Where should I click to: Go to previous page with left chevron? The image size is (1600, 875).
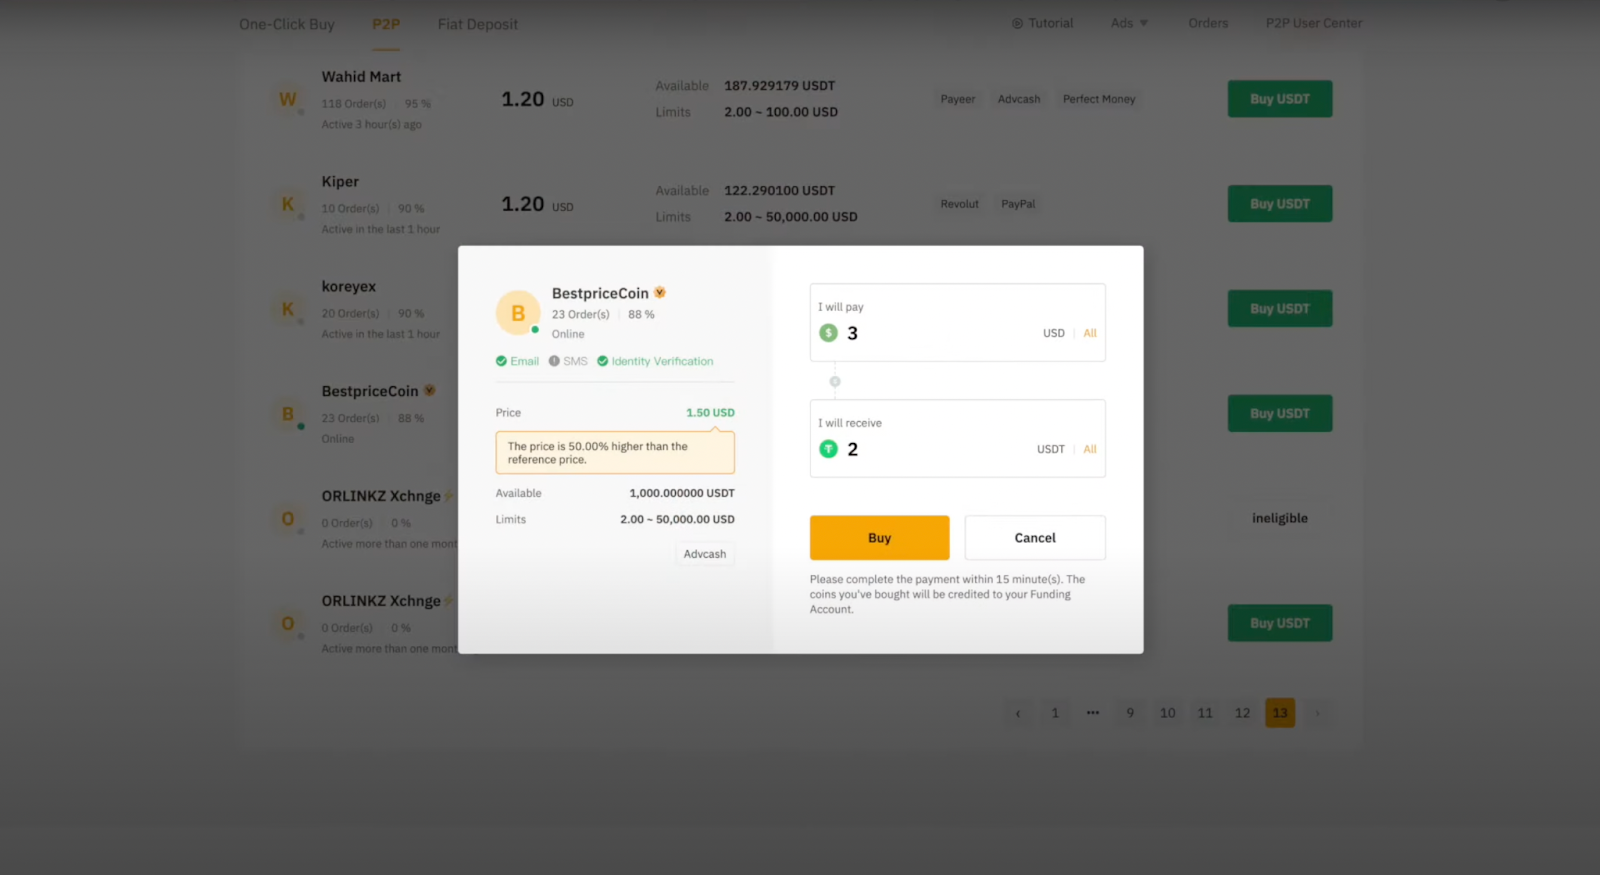coord(1018,713)
